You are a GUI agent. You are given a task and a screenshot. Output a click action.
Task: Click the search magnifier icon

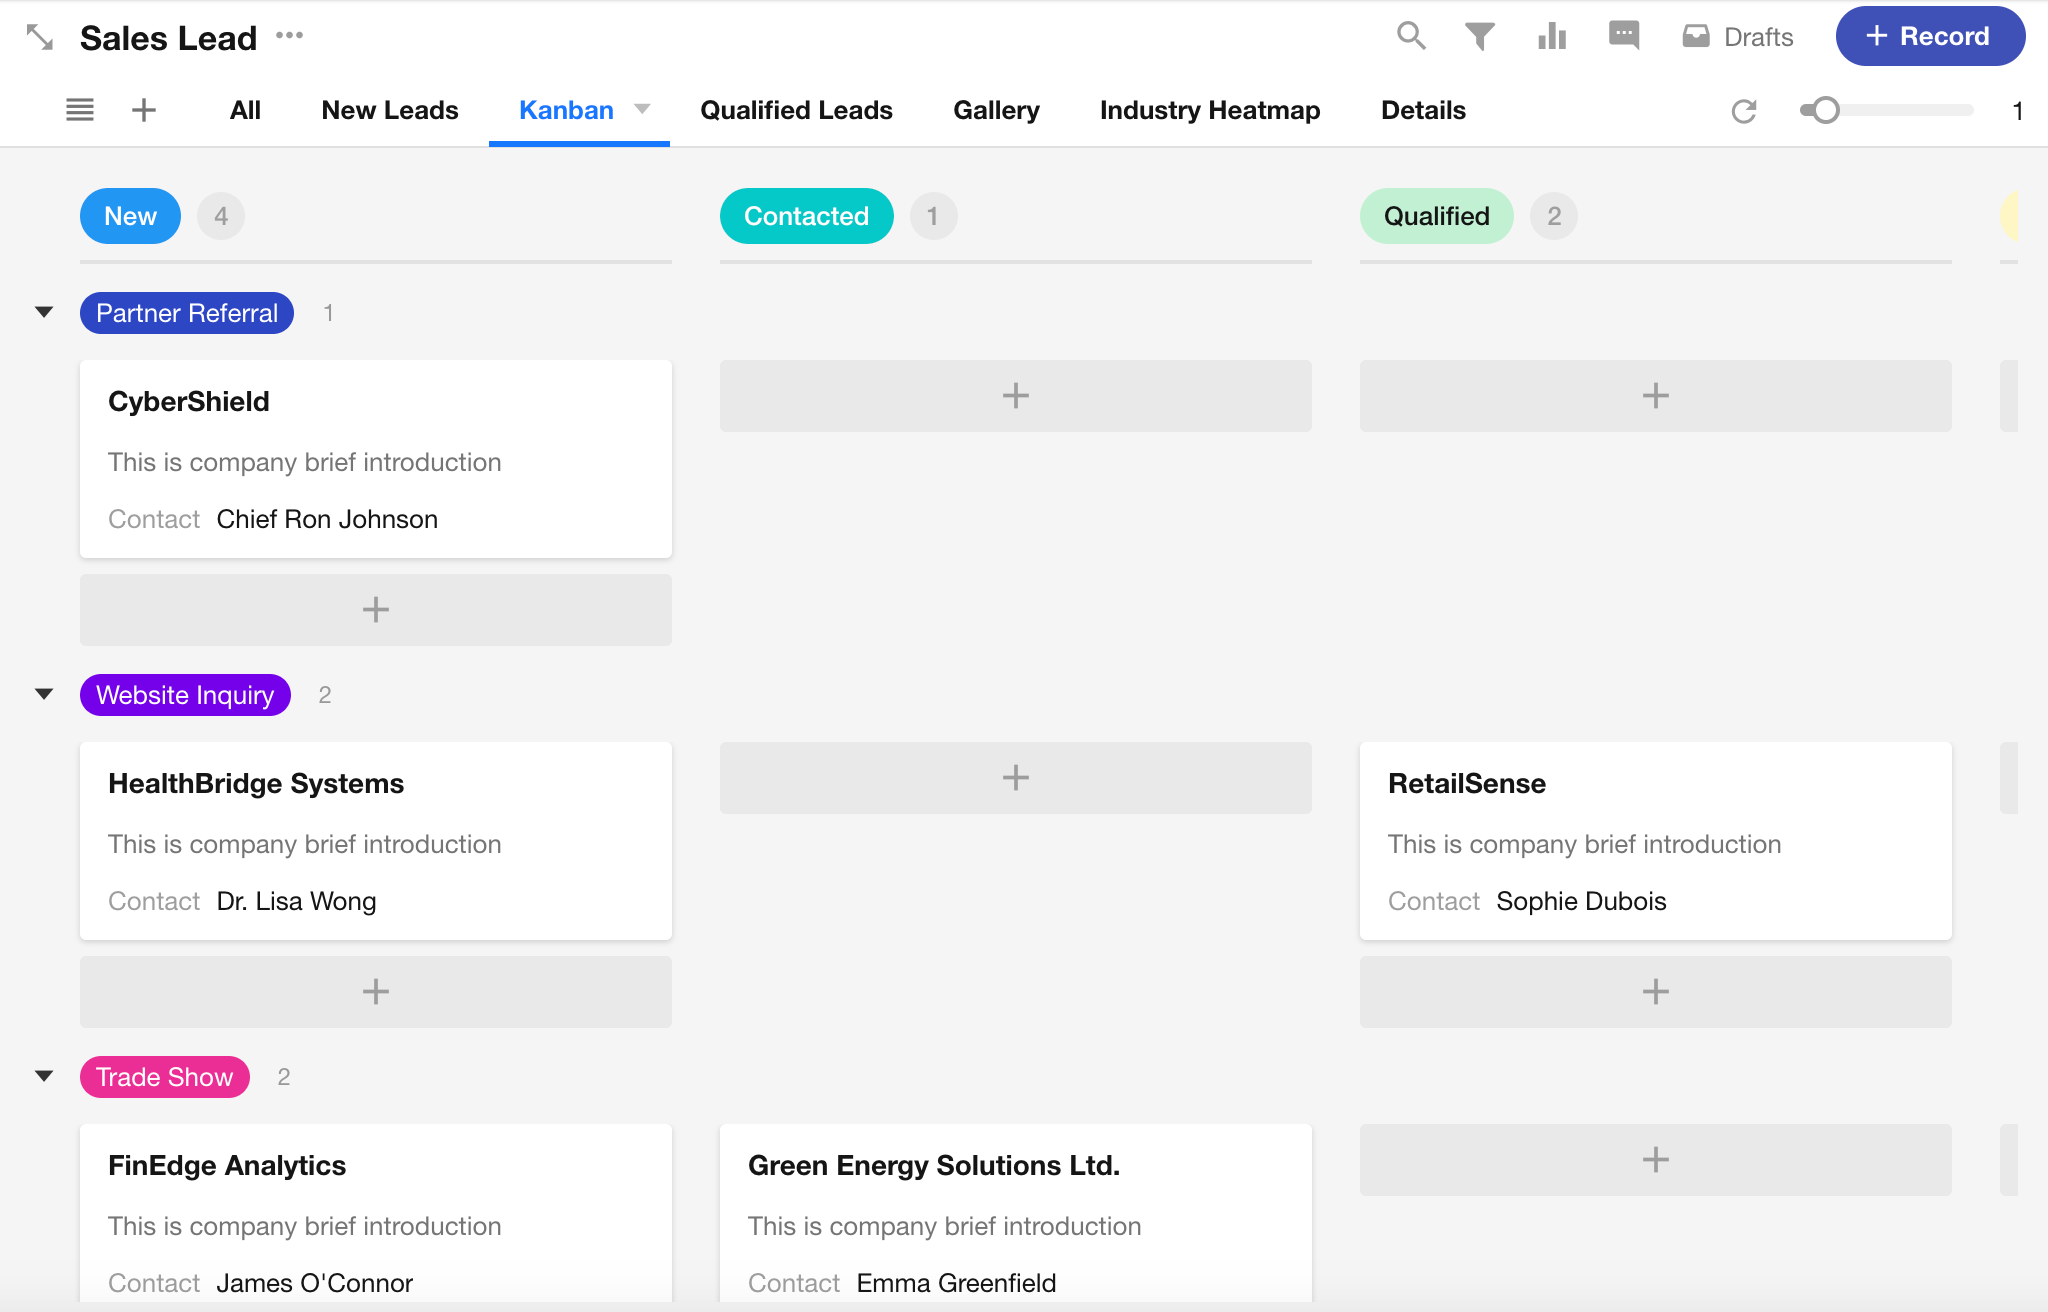pyautogui.click(x=1411, y=36)
